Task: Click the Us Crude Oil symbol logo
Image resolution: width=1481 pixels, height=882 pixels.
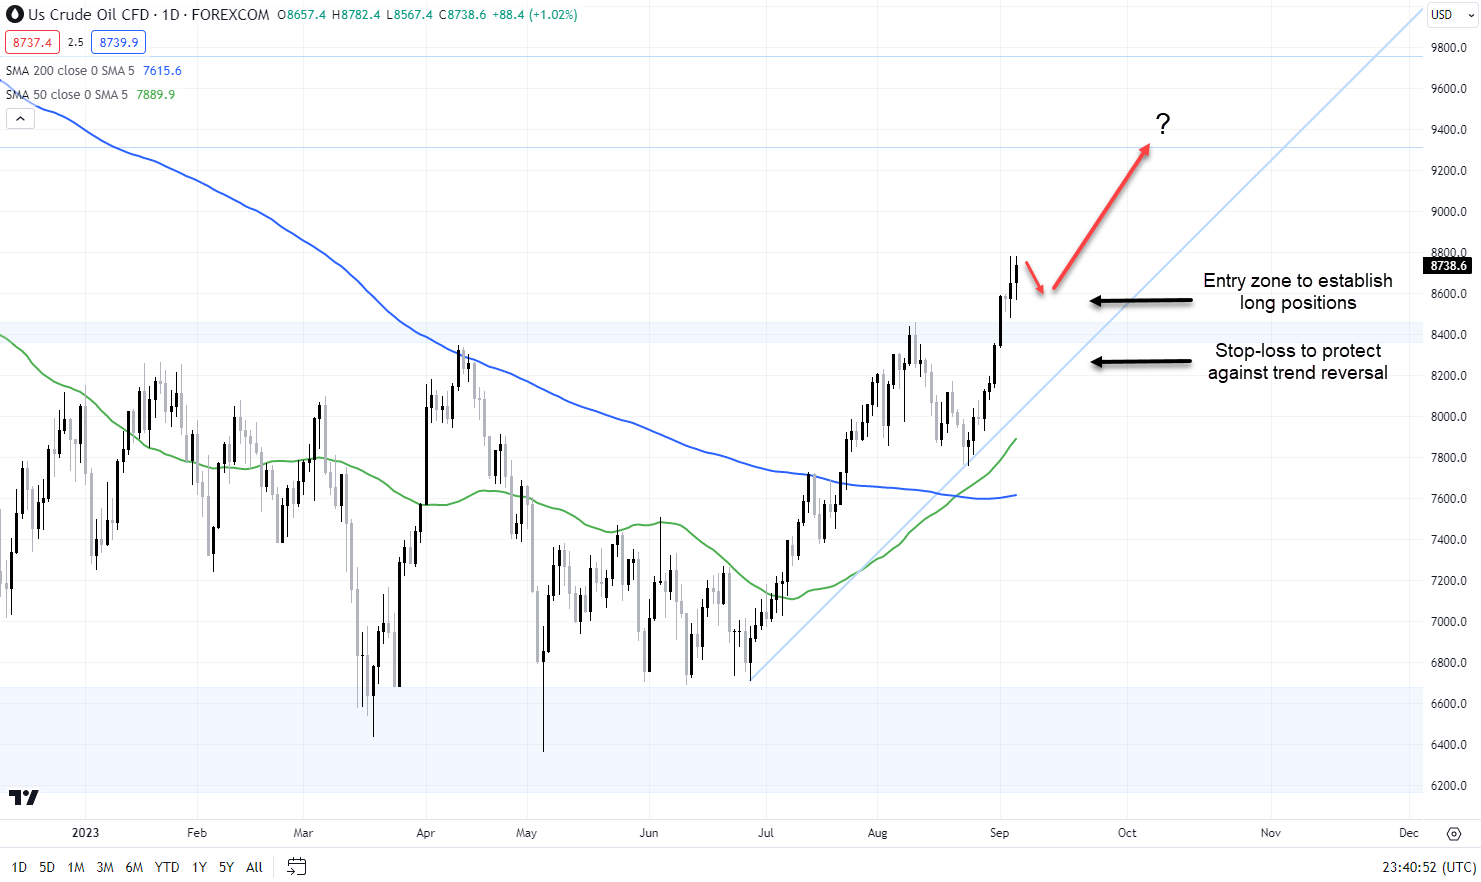Action: (x=15, y=15)
